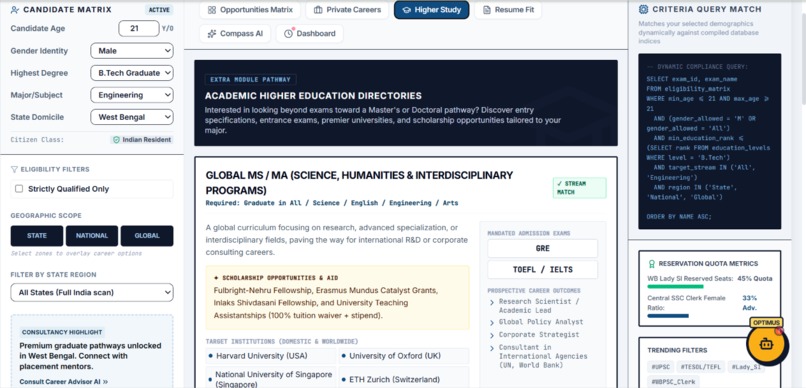Click the Private Careers building icon
Screen dimensions: 806x388
tap(318, 10)
